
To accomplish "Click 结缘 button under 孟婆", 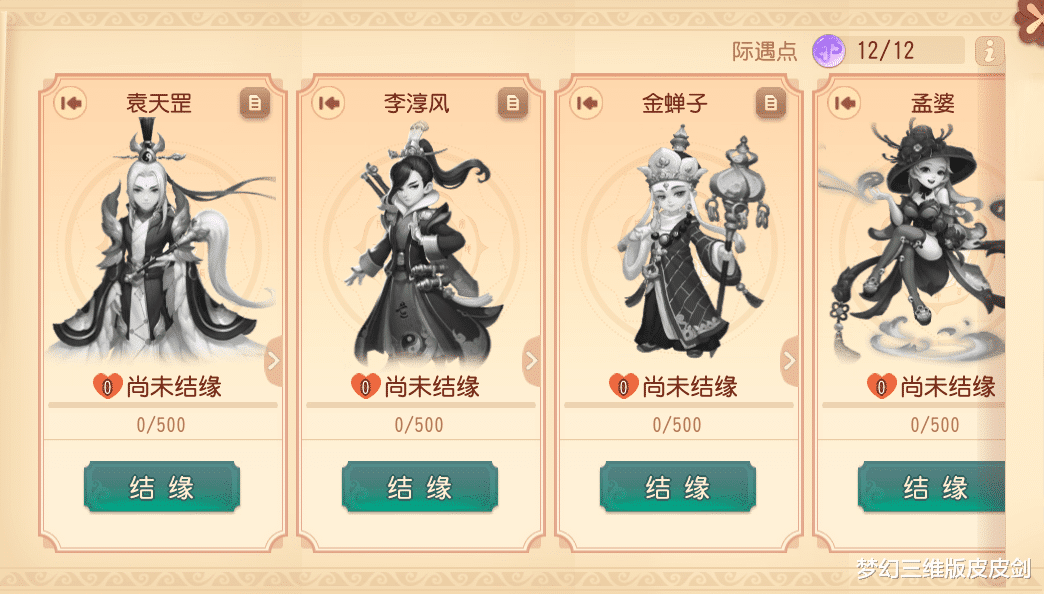I will tap(931, 487).
